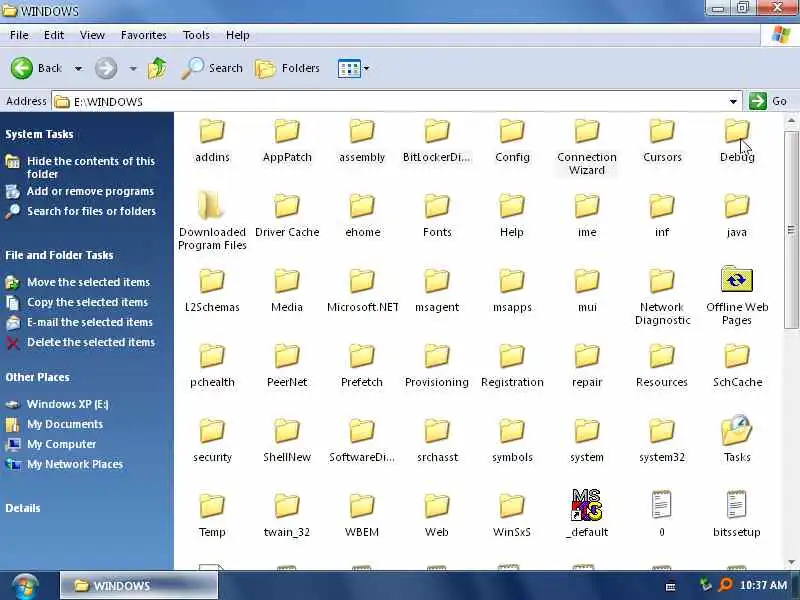Select the bitssetup text file icon
800x600 pixels.
pos(736,504)
